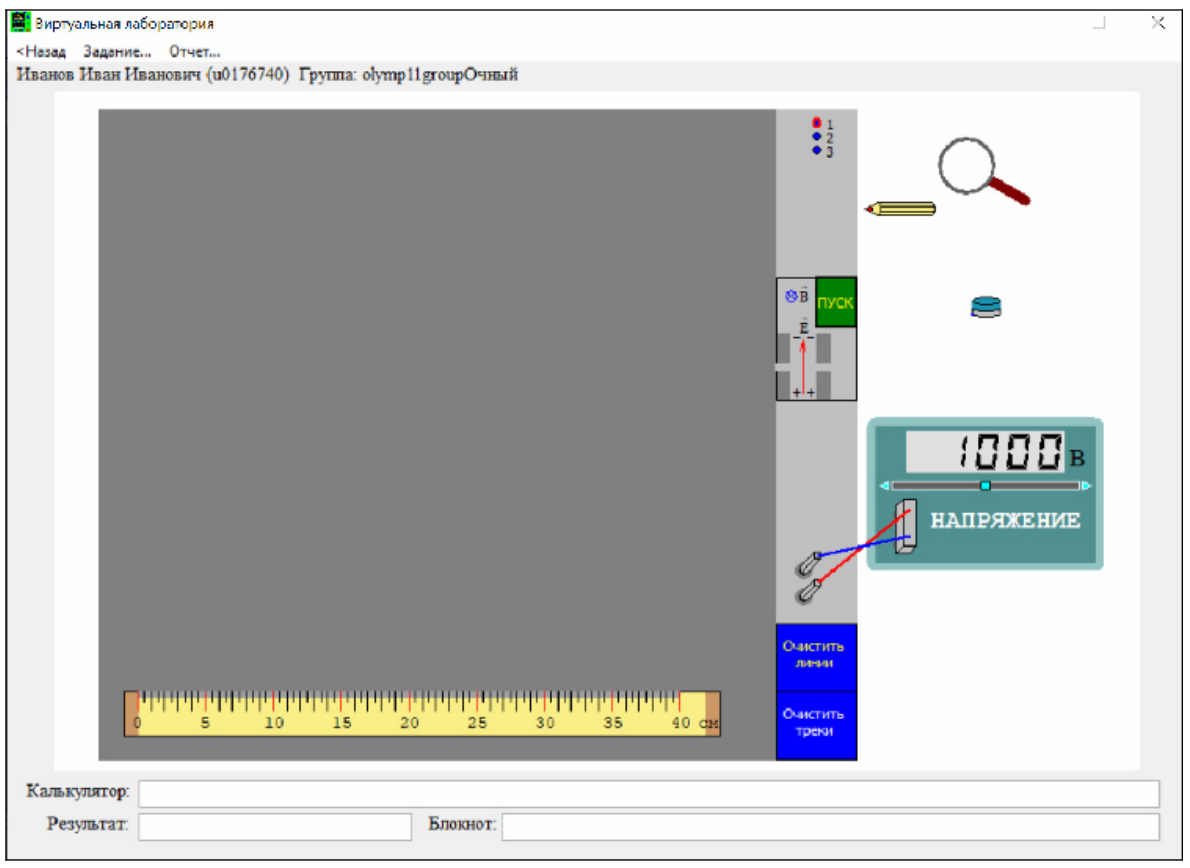Grab the blue magnet disc

coord(986,307)
